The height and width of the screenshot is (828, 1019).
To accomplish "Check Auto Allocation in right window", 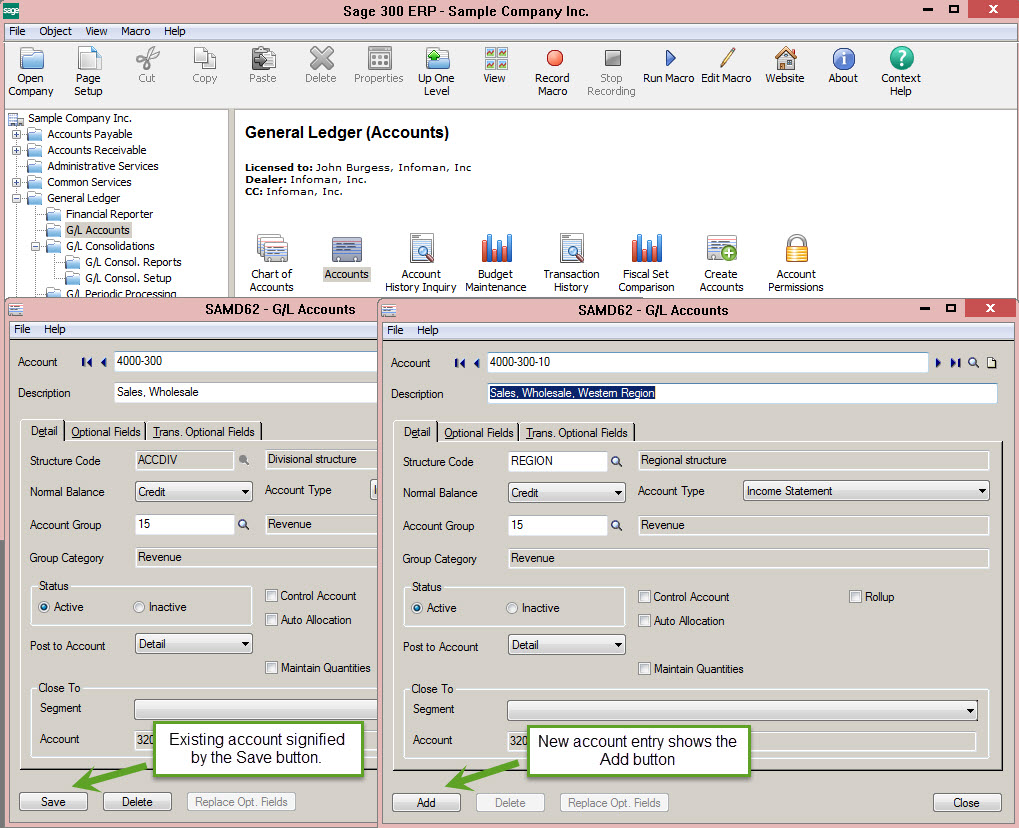I will [645, 621].
